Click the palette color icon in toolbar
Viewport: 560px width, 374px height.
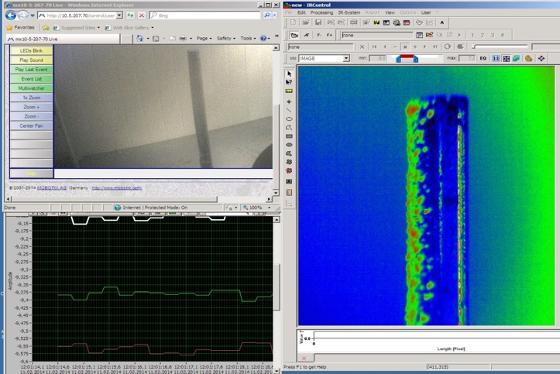tap(529, 58)
